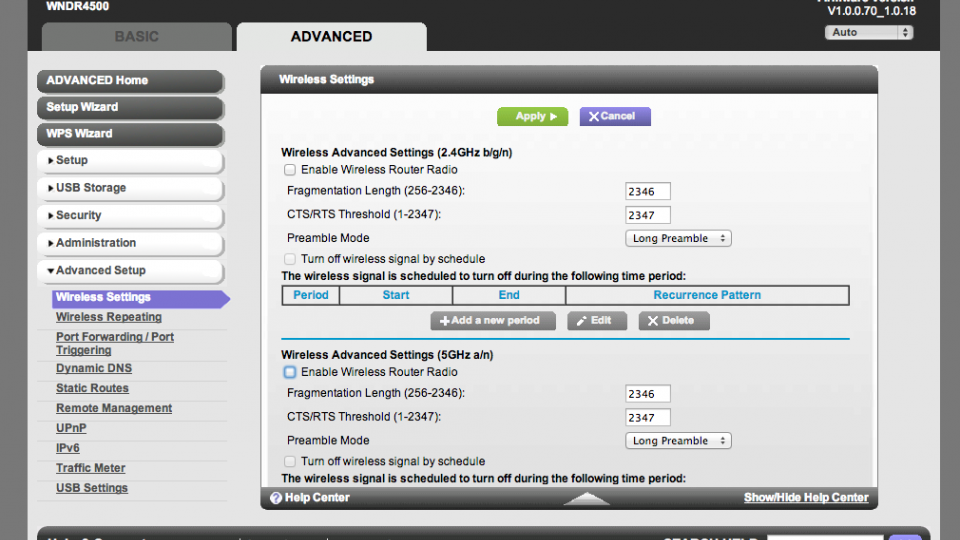Click Add a new period button

tap(493, 321)
